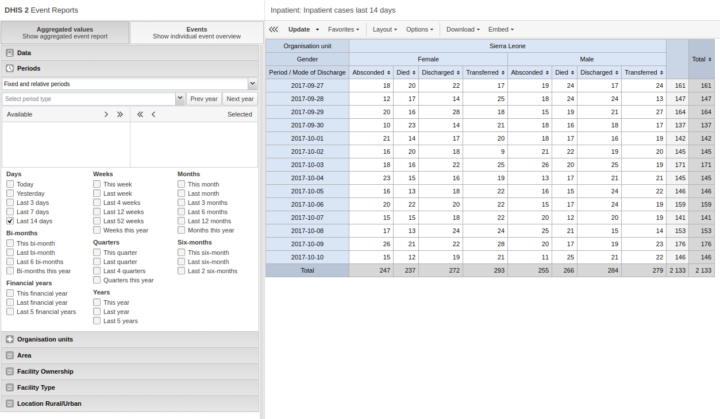Click the Select period type input field
The image size is (720, 419).
[89, 99]
